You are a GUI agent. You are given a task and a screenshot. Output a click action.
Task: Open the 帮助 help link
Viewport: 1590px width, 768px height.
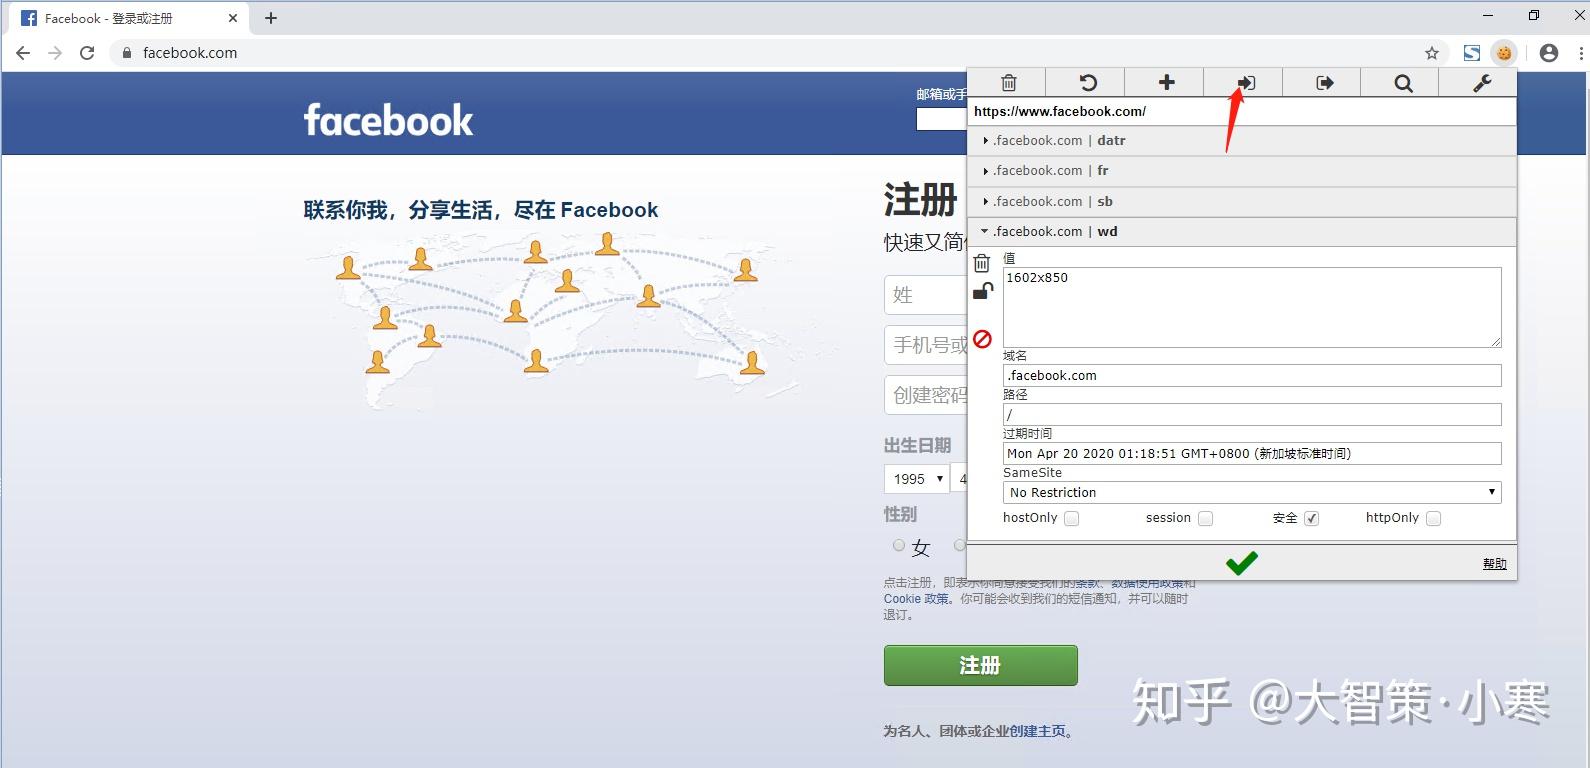pos(1494,564)
